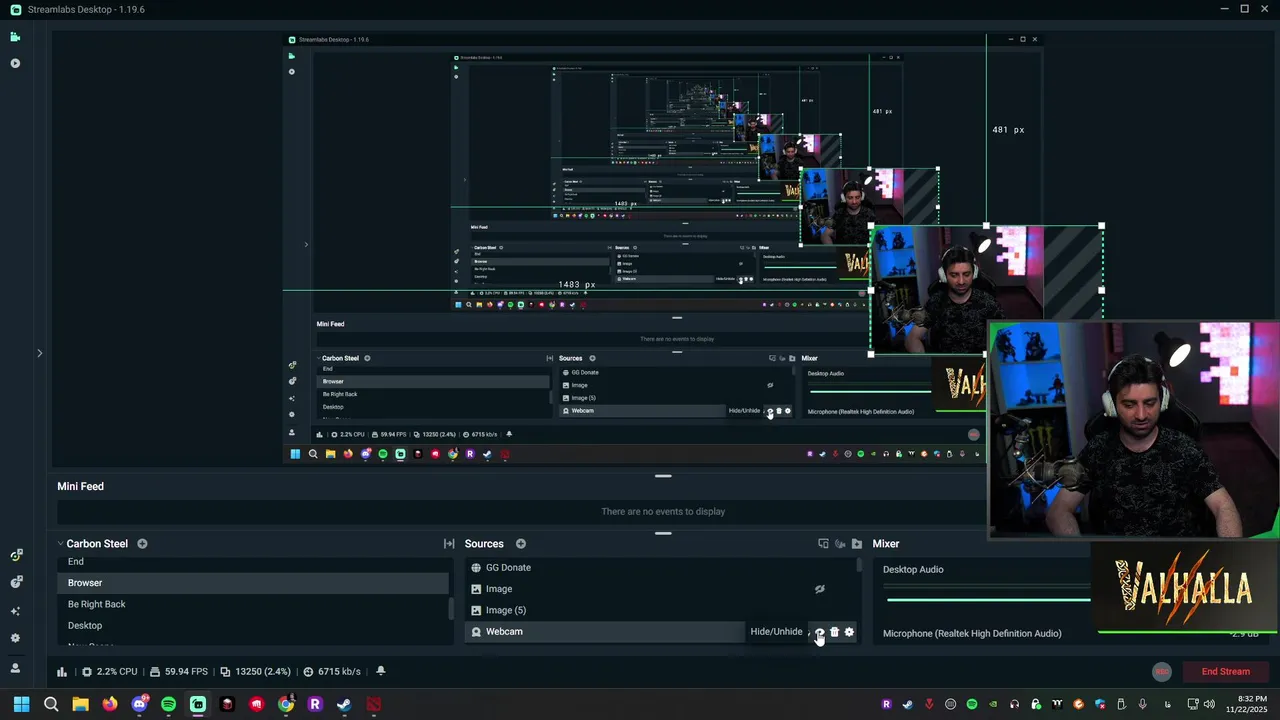Collapse the Carbon Steel scene collection dropdown

coord(59,544)
